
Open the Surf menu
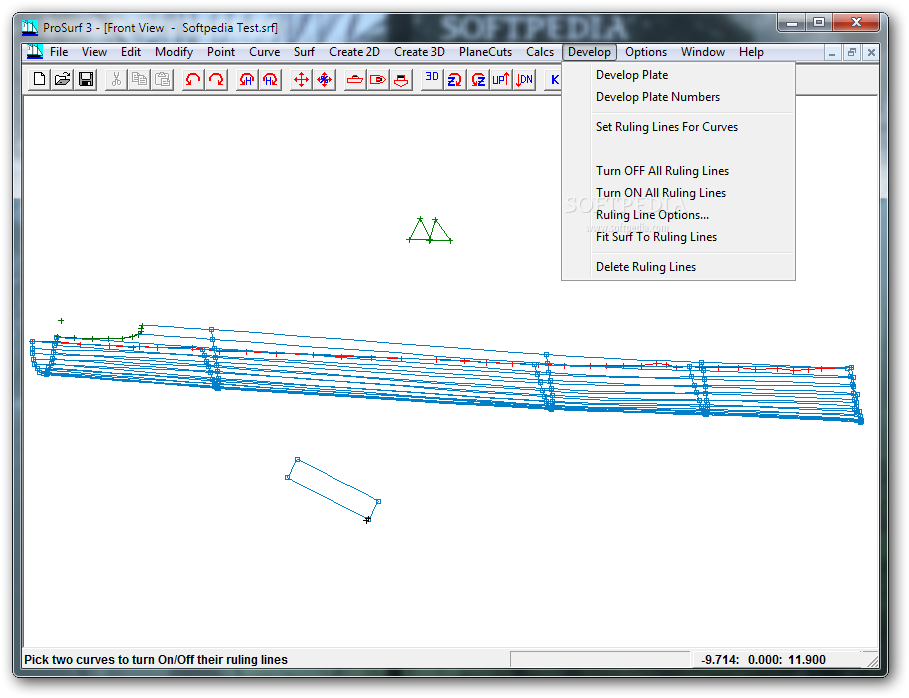[304, 52]
